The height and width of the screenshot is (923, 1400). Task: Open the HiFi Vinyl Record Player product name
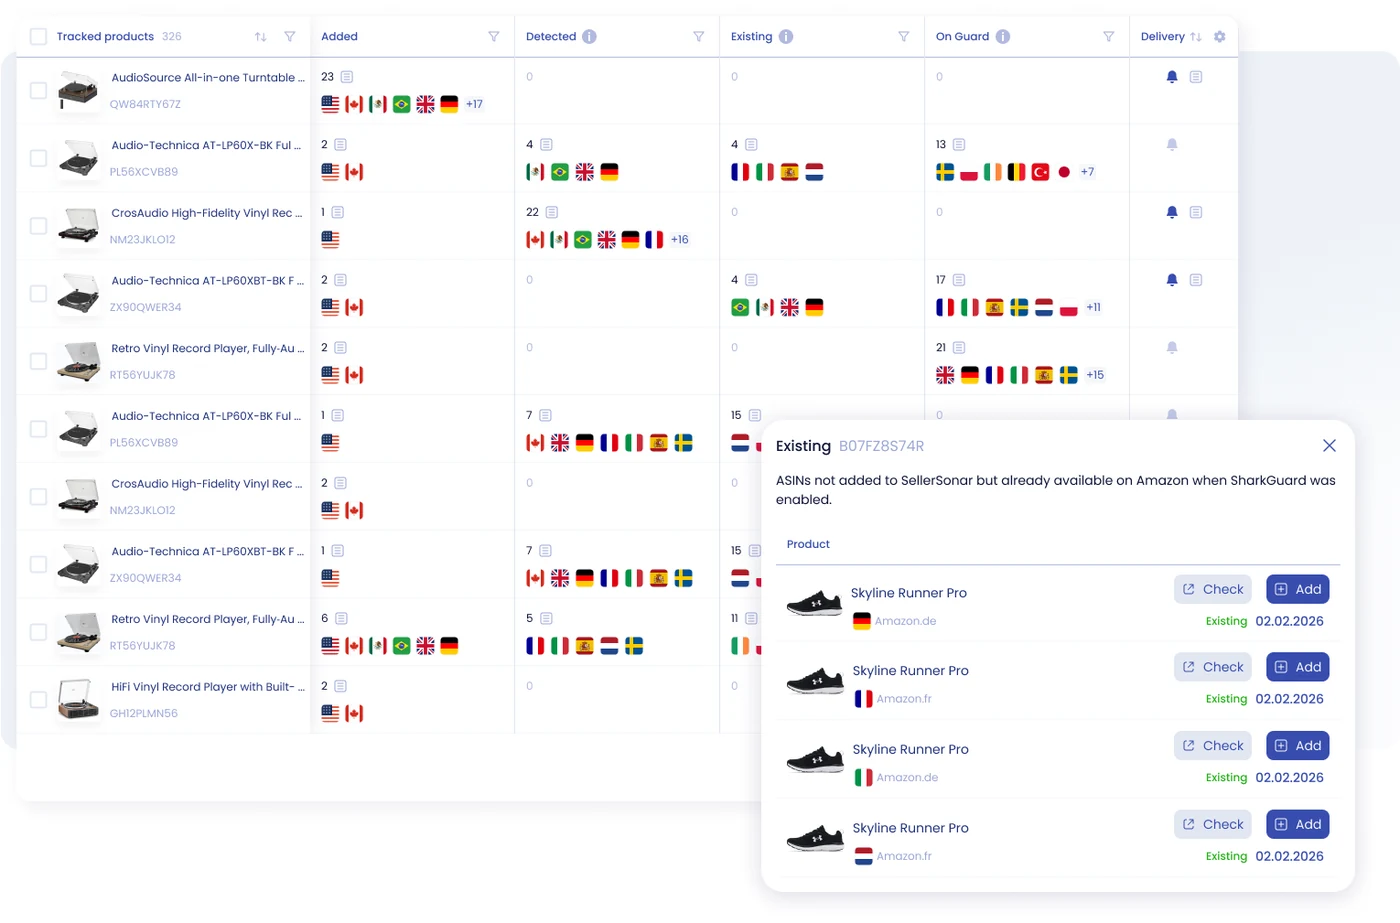point(208,687)
